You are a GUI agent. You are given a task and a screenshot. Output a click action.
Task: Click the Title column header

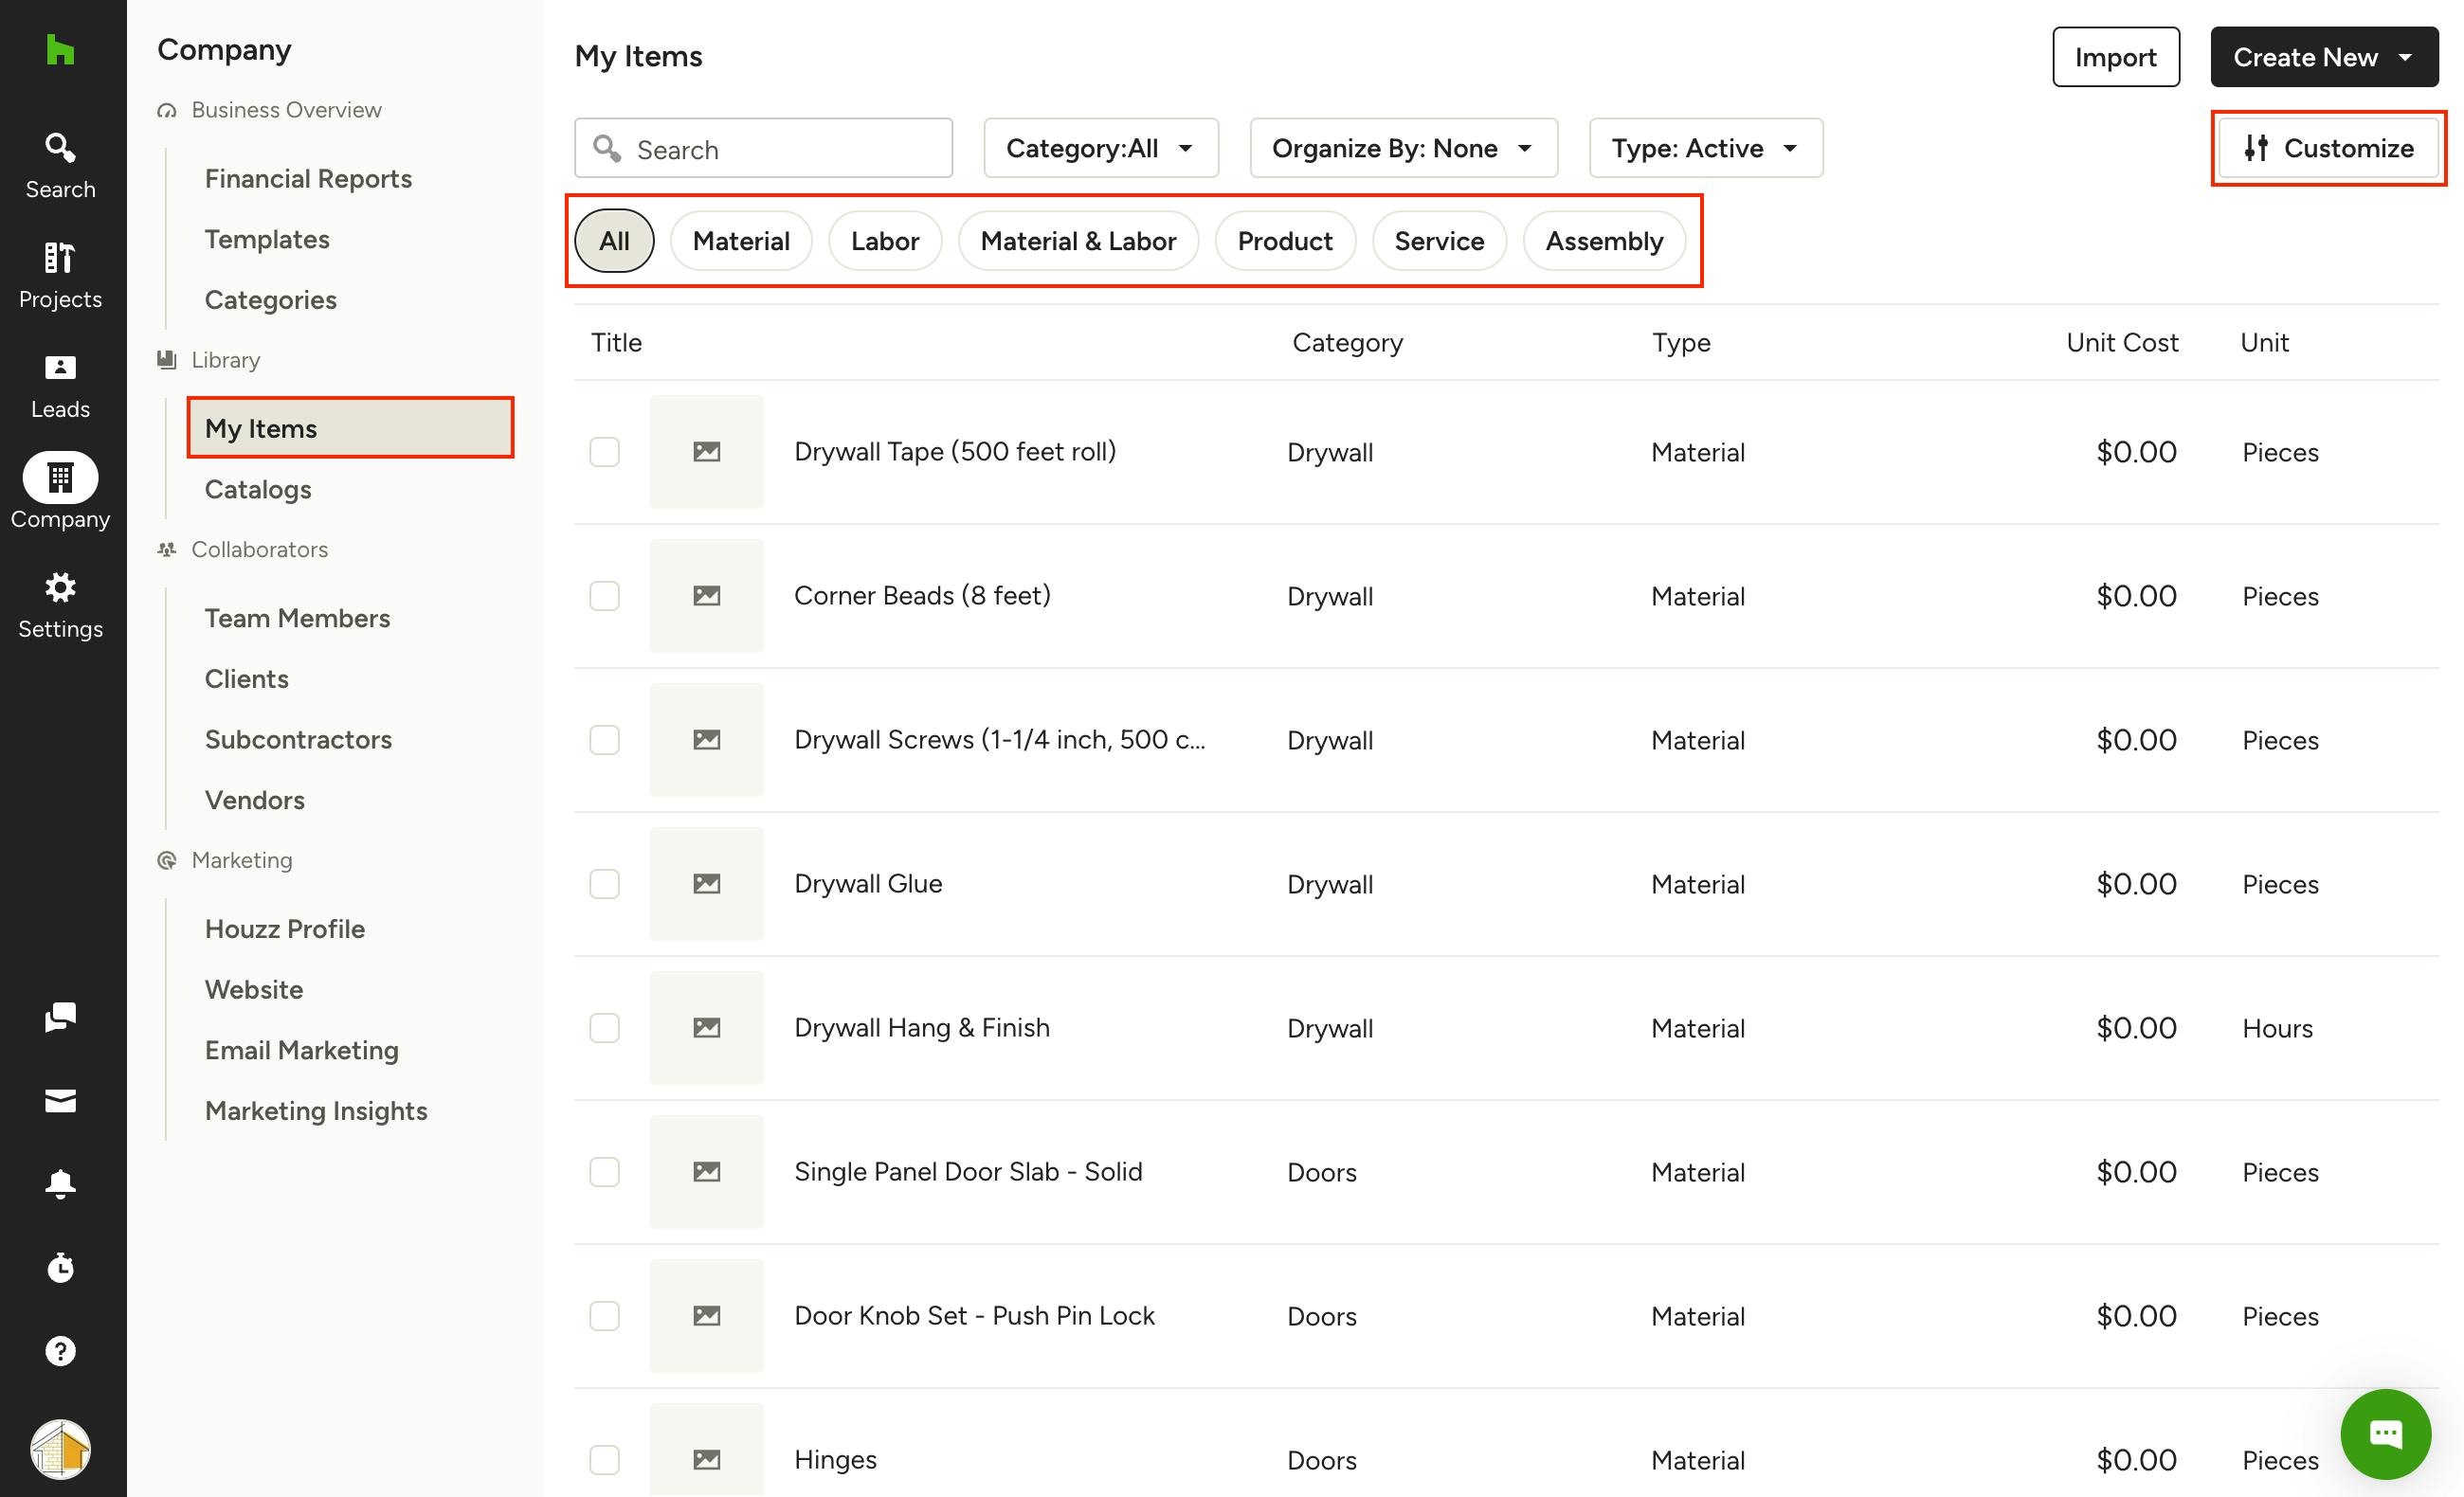click(616, 343)
